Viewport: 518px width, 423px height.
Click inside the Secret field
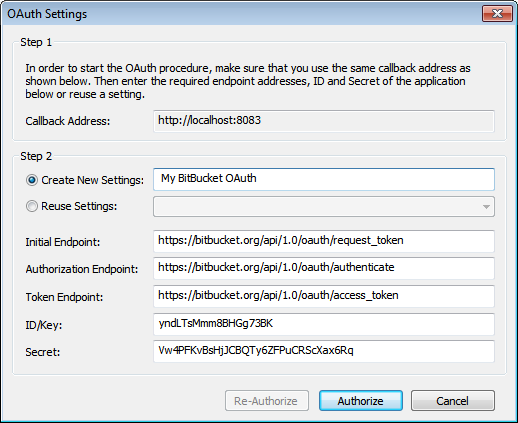coord(324,351)
